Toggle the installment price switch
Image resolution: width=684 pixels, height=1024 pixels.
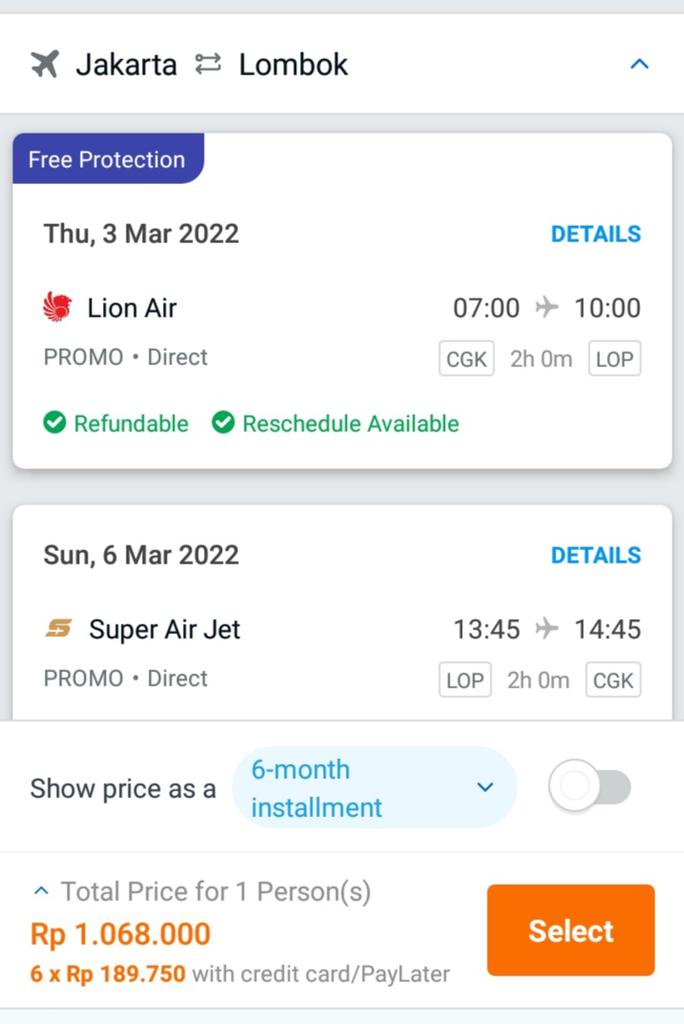[x=589, y=788]
